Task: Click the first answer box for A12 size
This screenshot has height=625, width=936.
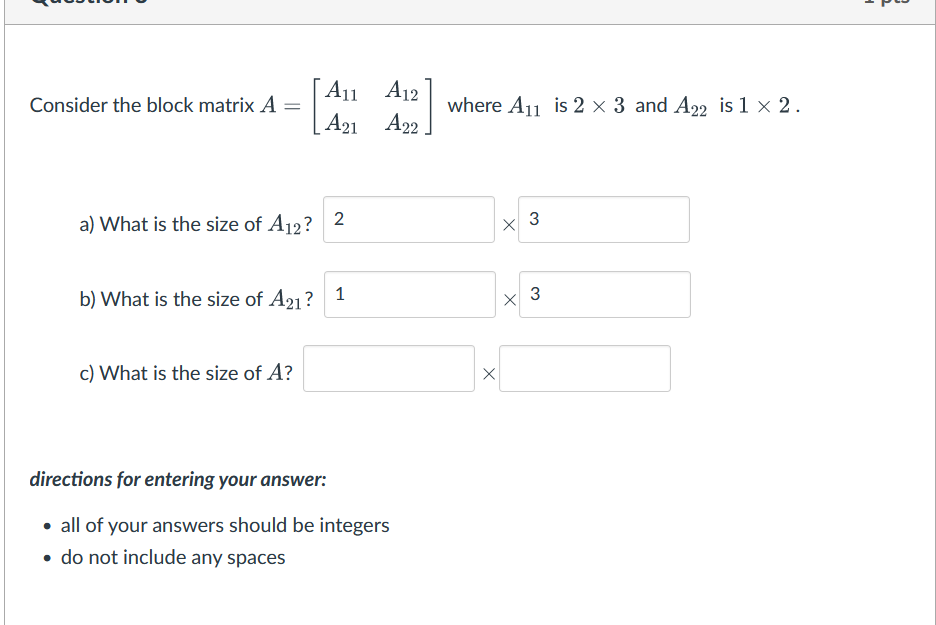Action: click(x=409, y=219)
